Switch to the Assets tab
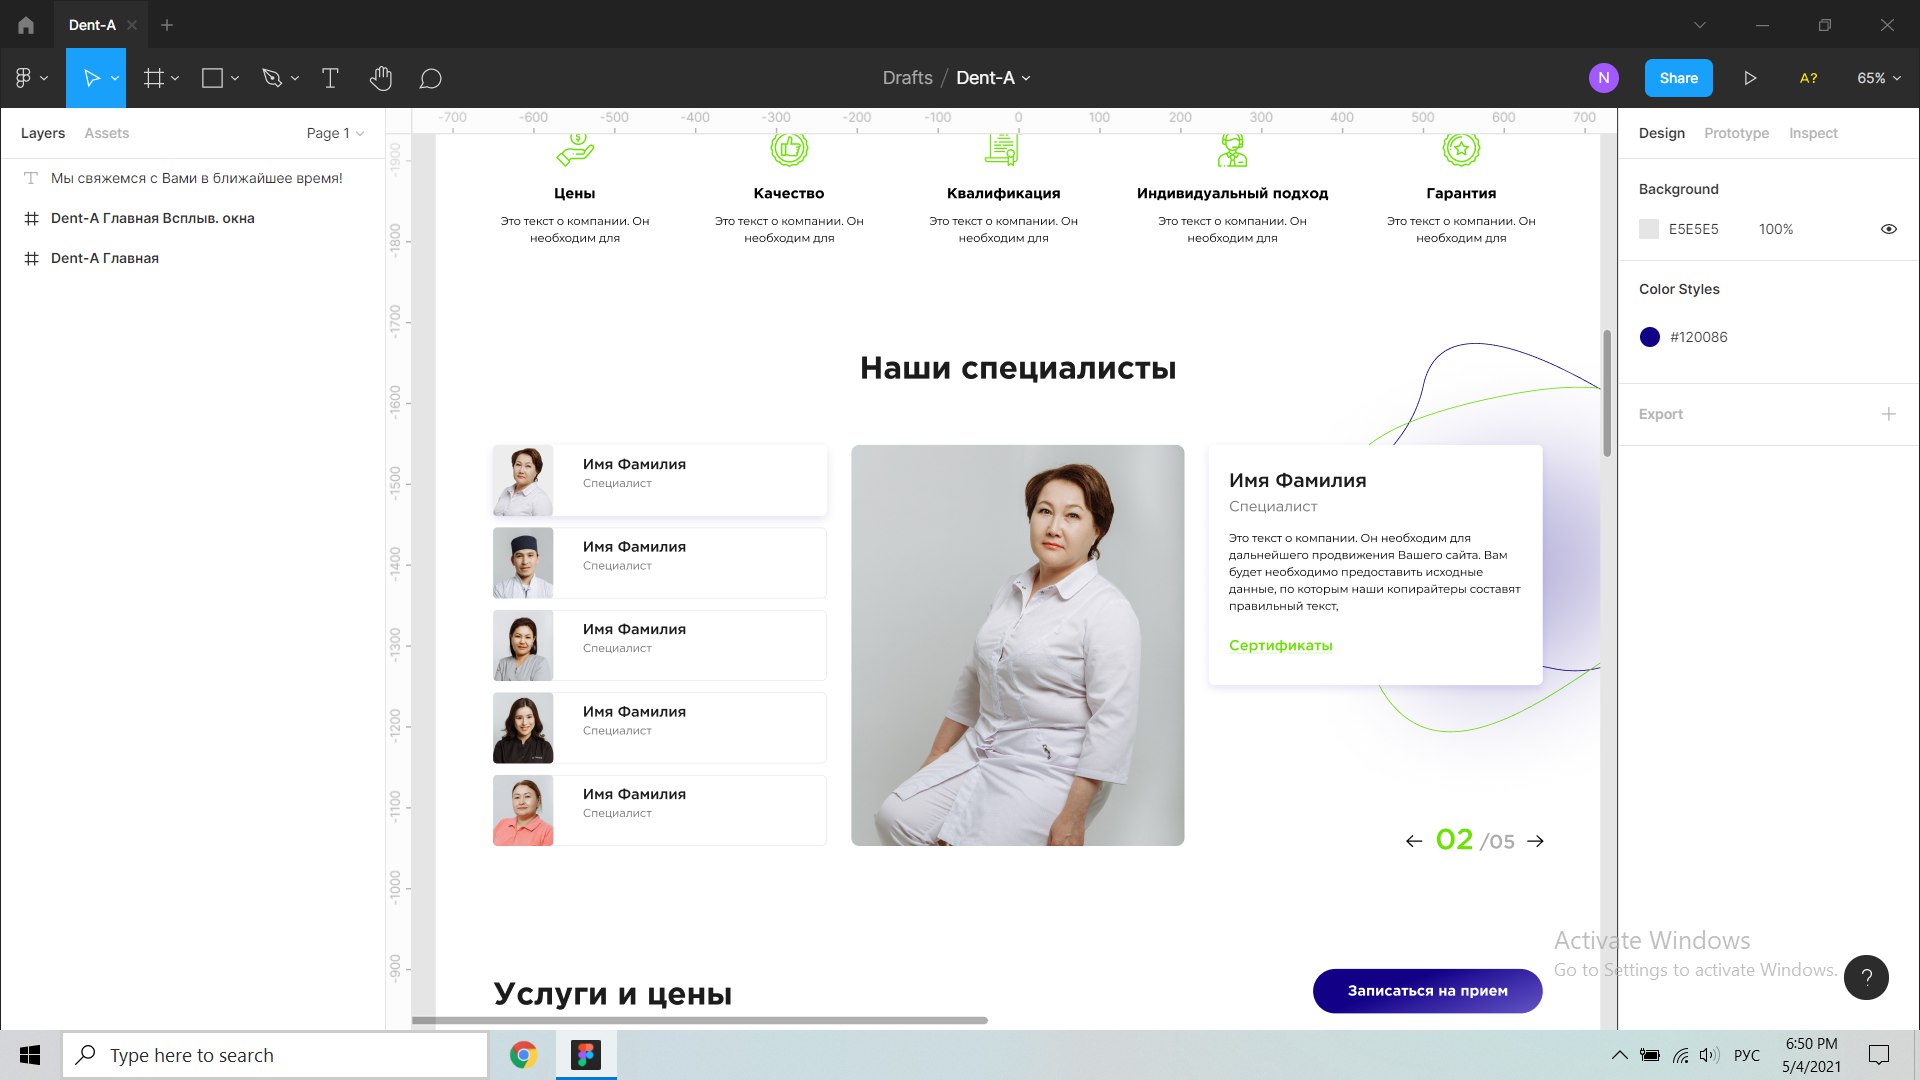Viewport: 1920px width, 1080px height. tap(106, 133)
